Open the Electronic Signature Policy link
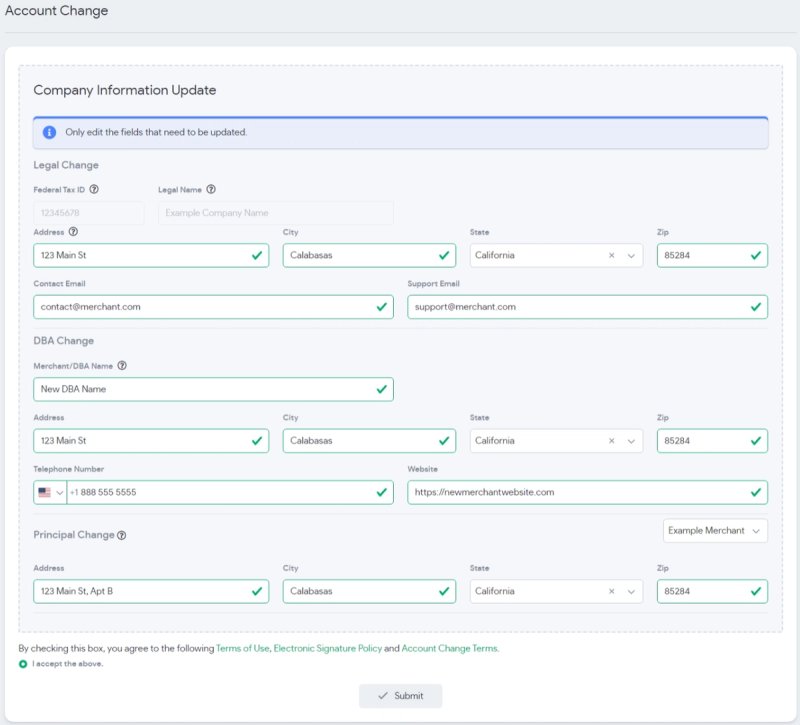Screen dimensions: 800x725 pos(328,648)
